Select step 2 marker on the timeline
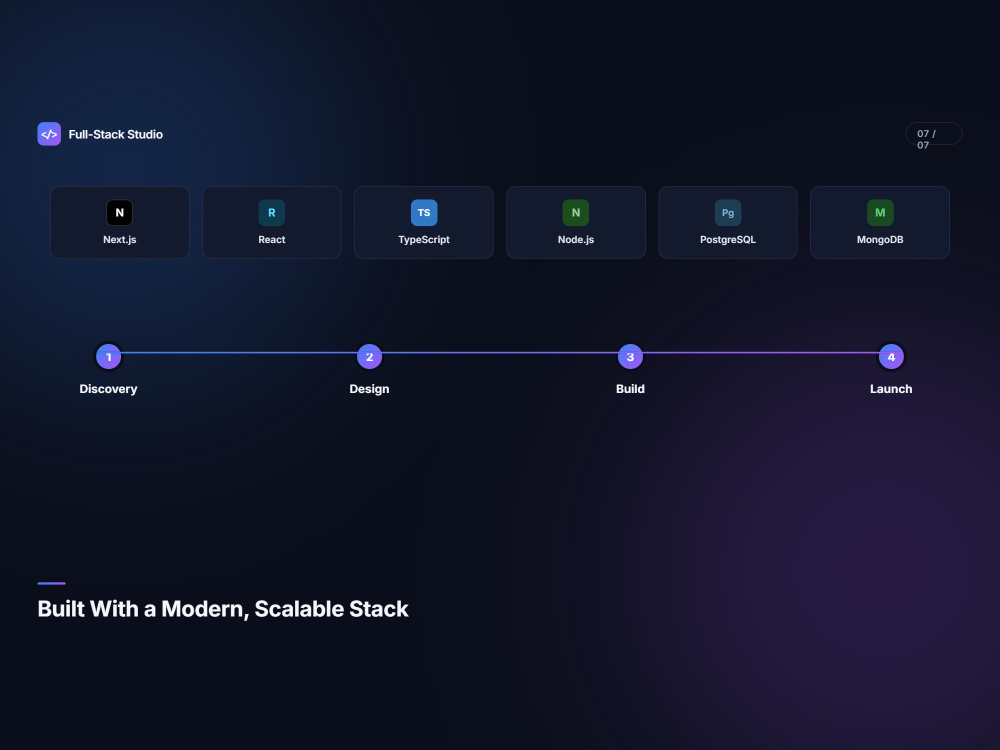1000x750 pixels. pyautogui.click(x=369, y=357)
